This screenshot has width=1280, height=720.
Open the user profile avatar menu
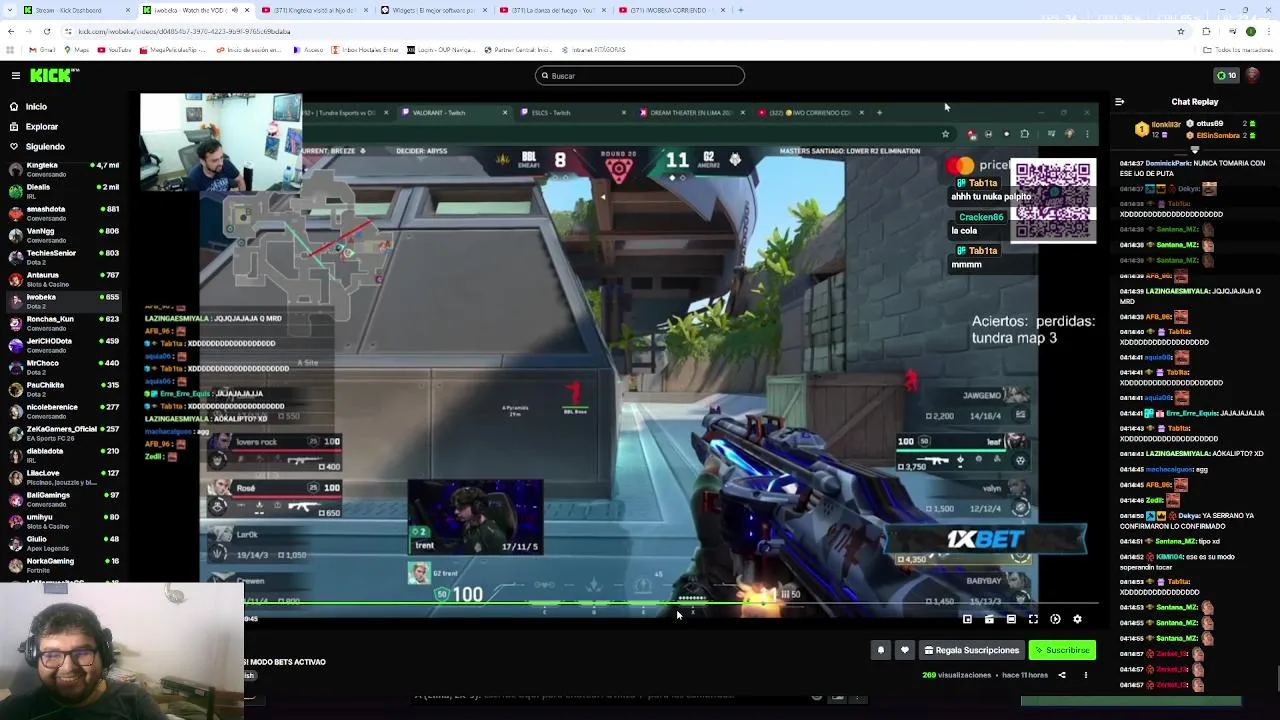[x=1253, y=76]
